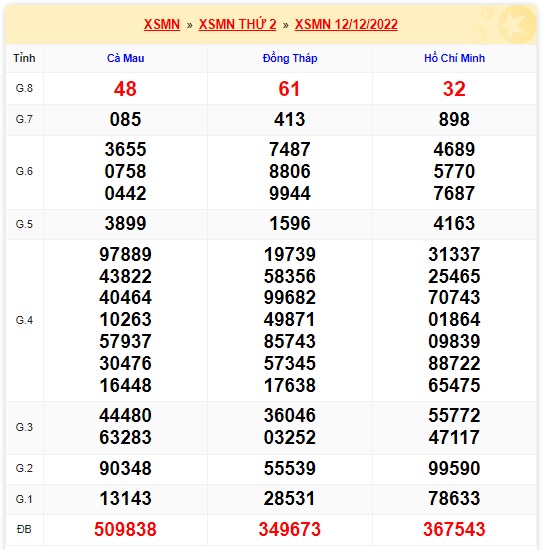Click G.7 result 898
The width and height of the screenshot is (548, 550).
(x=454, y=119)
